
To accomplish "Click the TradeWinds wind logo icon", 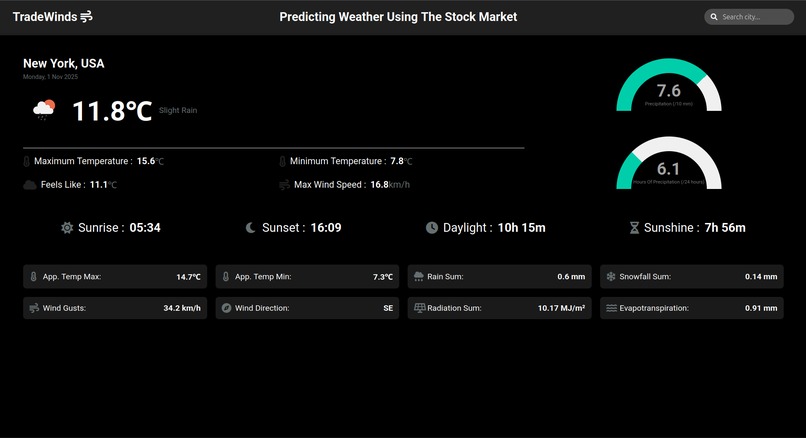I will coord(86,16).
